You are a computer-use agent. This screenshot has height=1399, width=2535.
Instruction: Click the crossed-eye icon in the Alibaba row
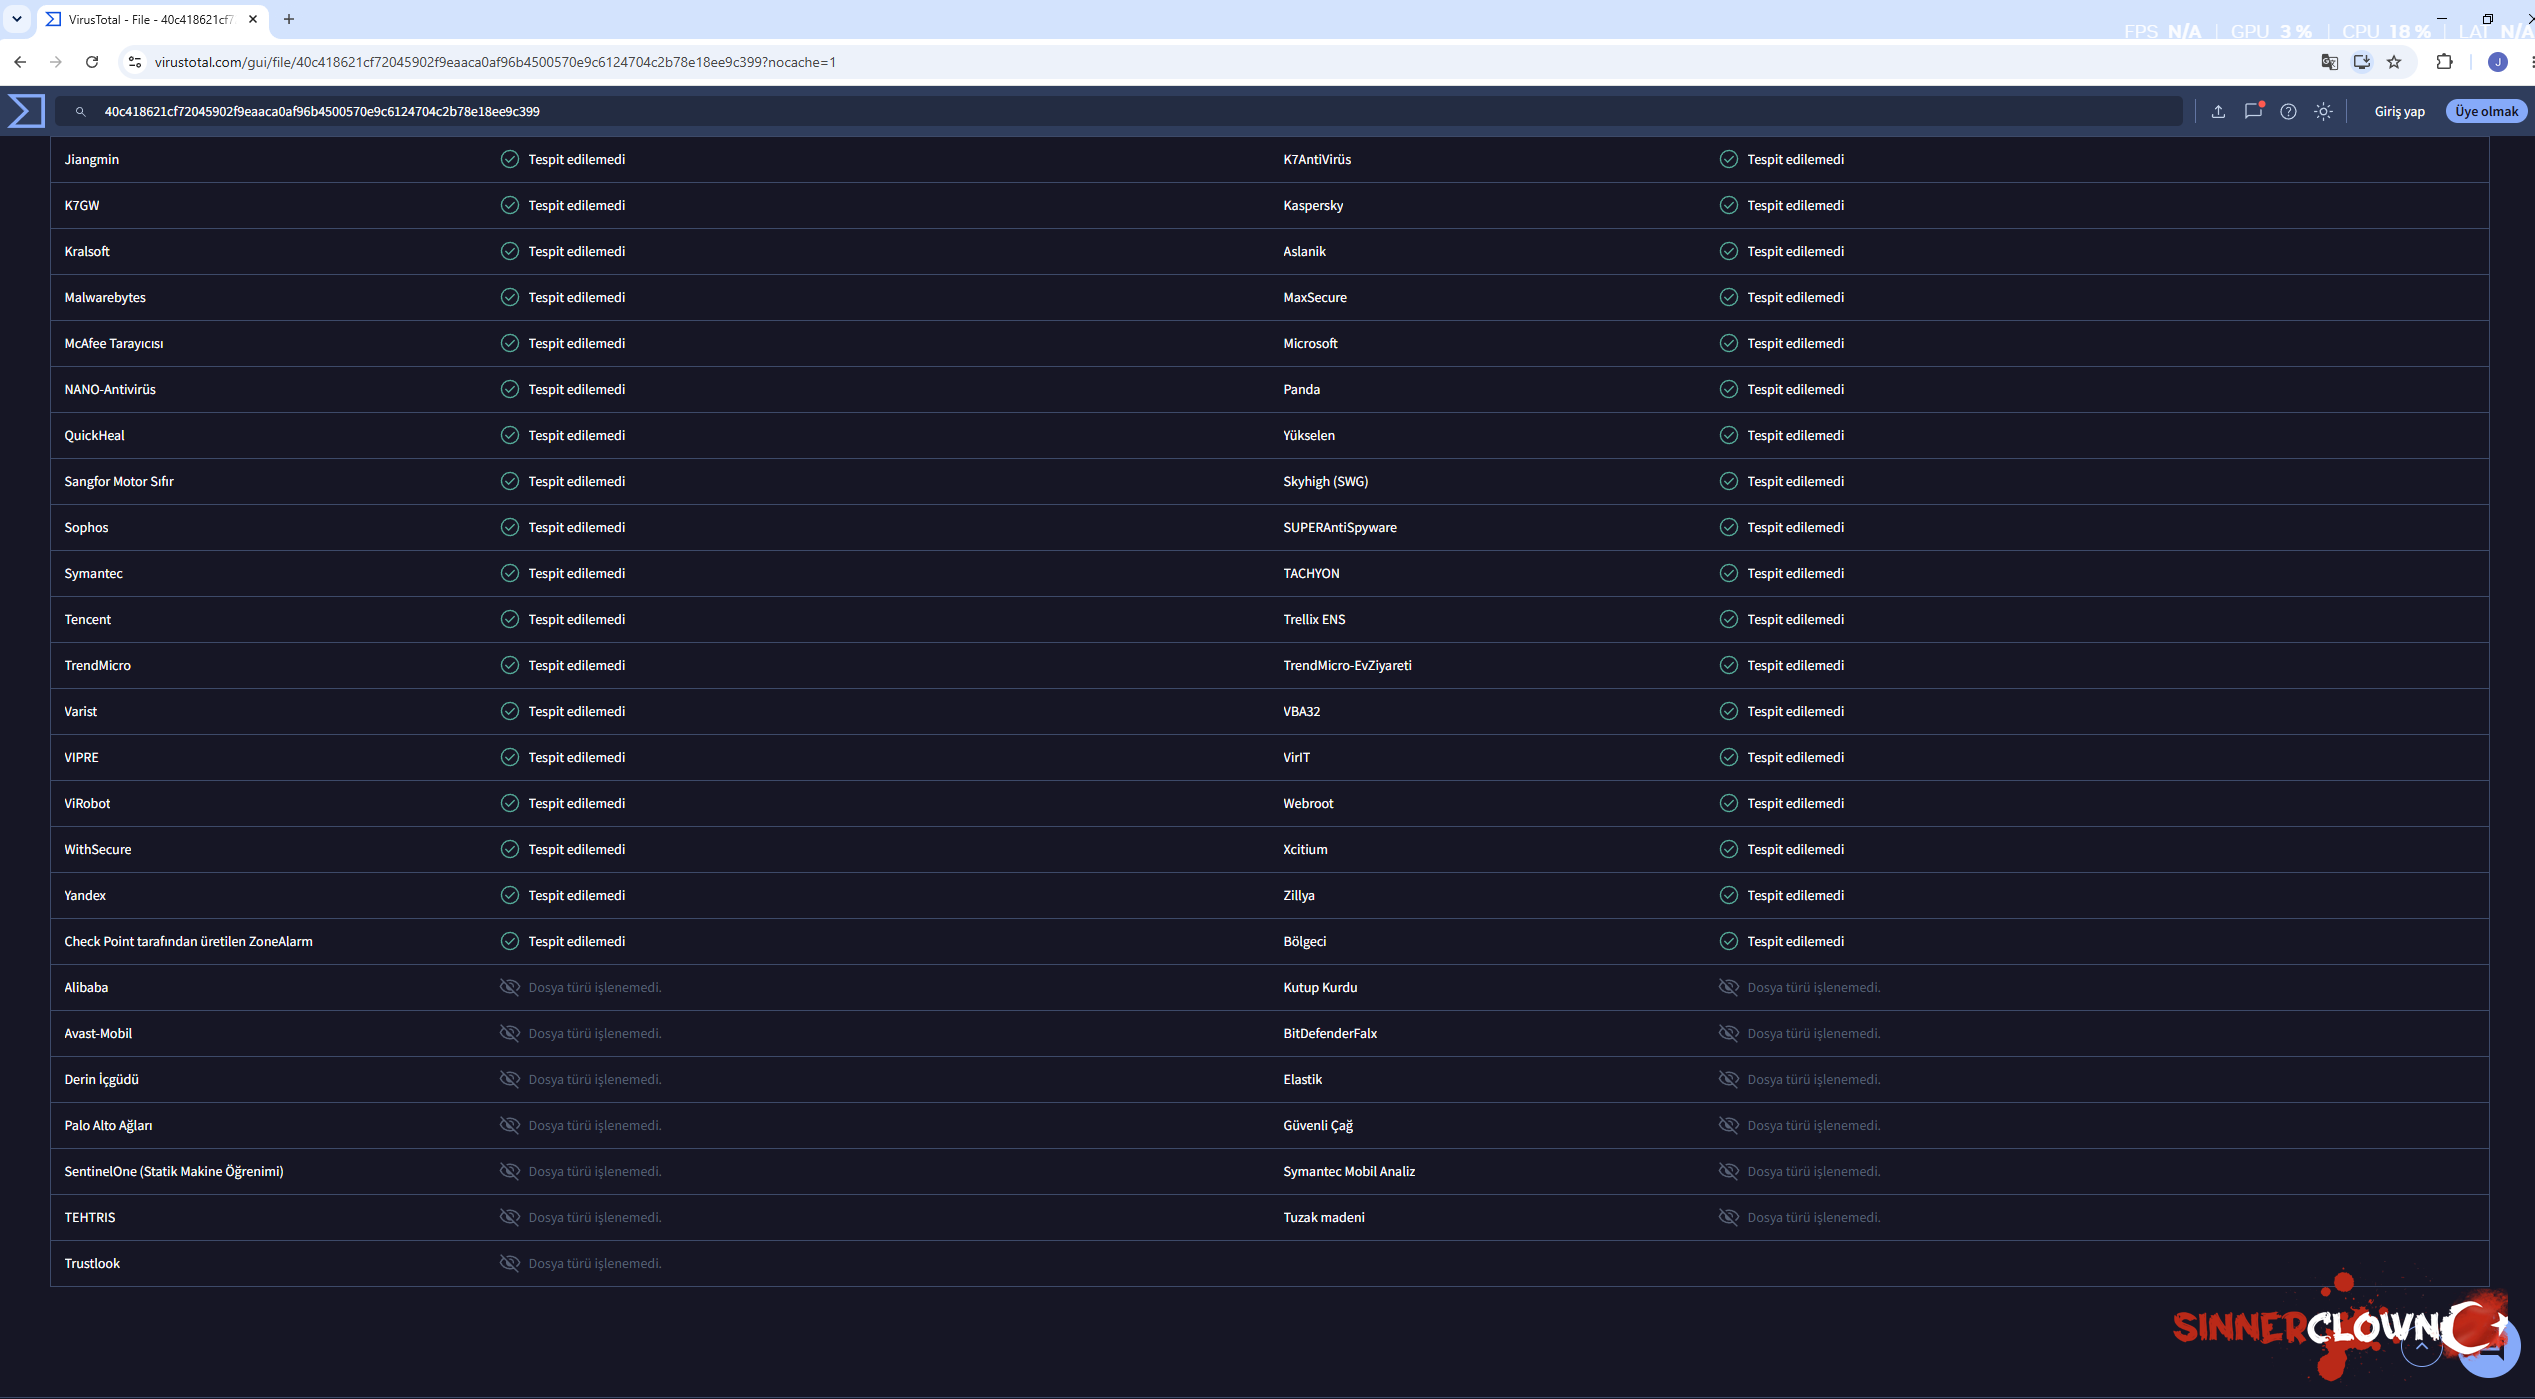point(509,987)
